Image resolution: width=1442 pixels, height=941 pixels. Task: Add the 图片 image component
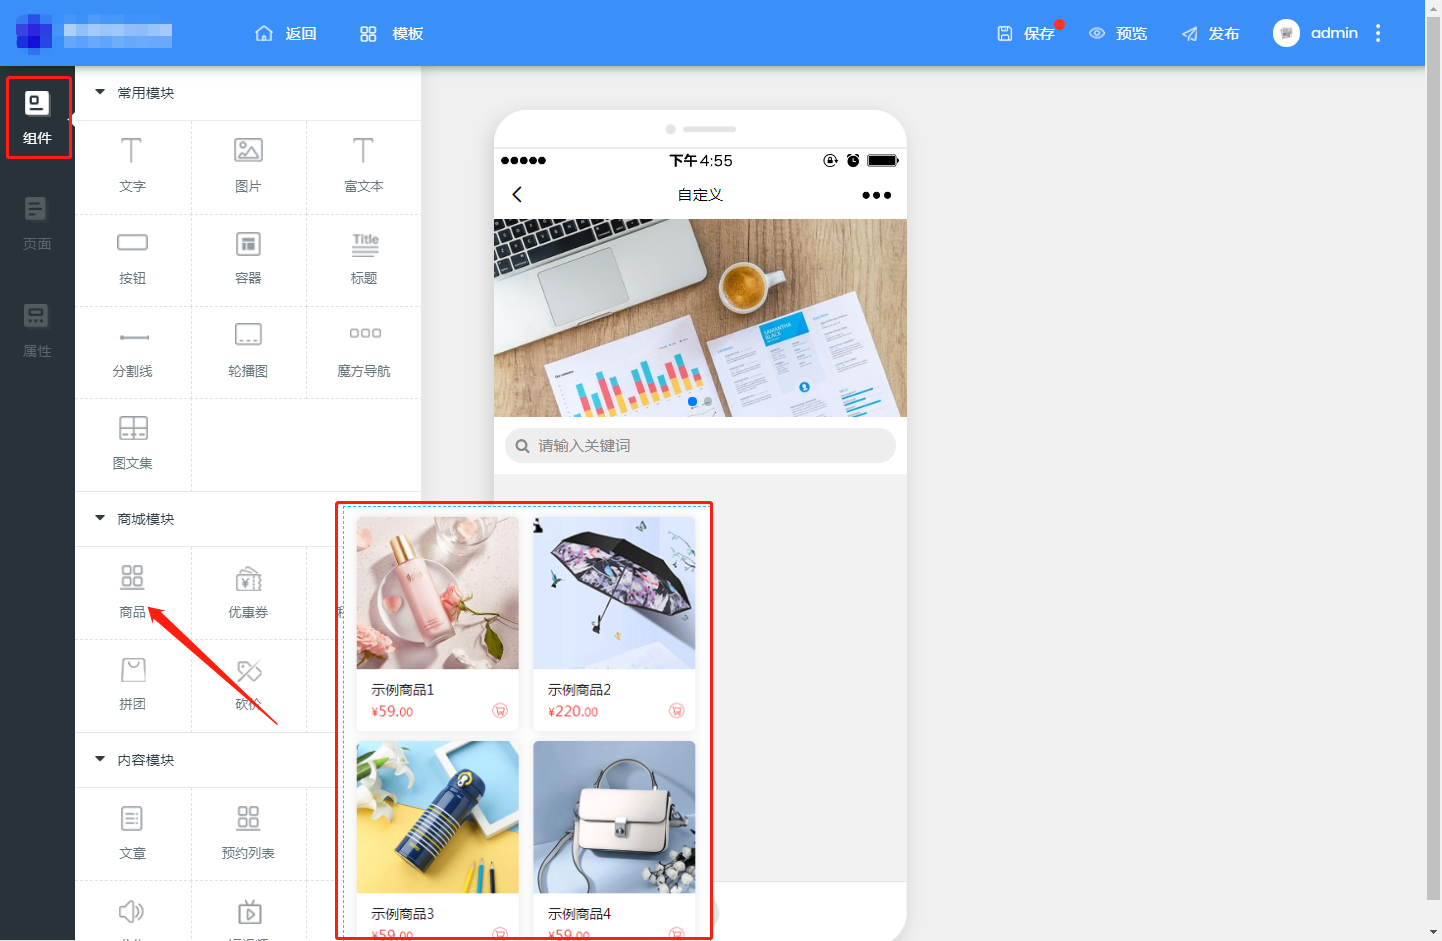(248, 166)
